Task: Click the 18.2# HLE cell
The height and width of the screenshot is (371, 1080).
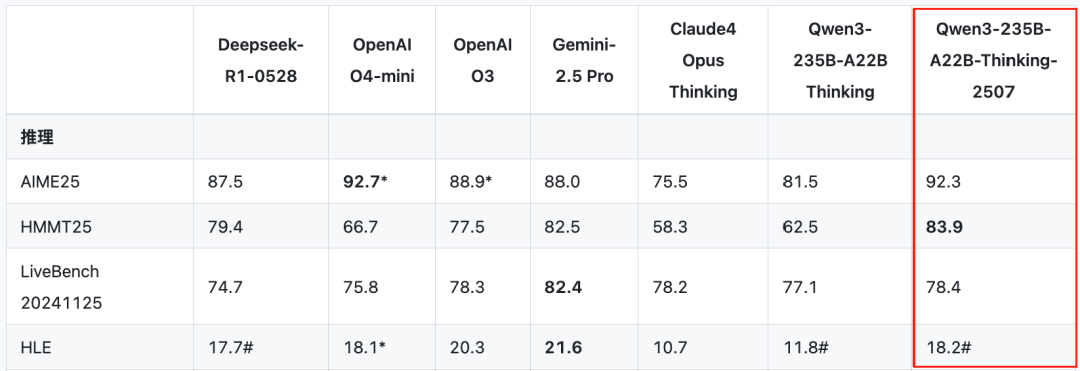Action: coord(949,348)
